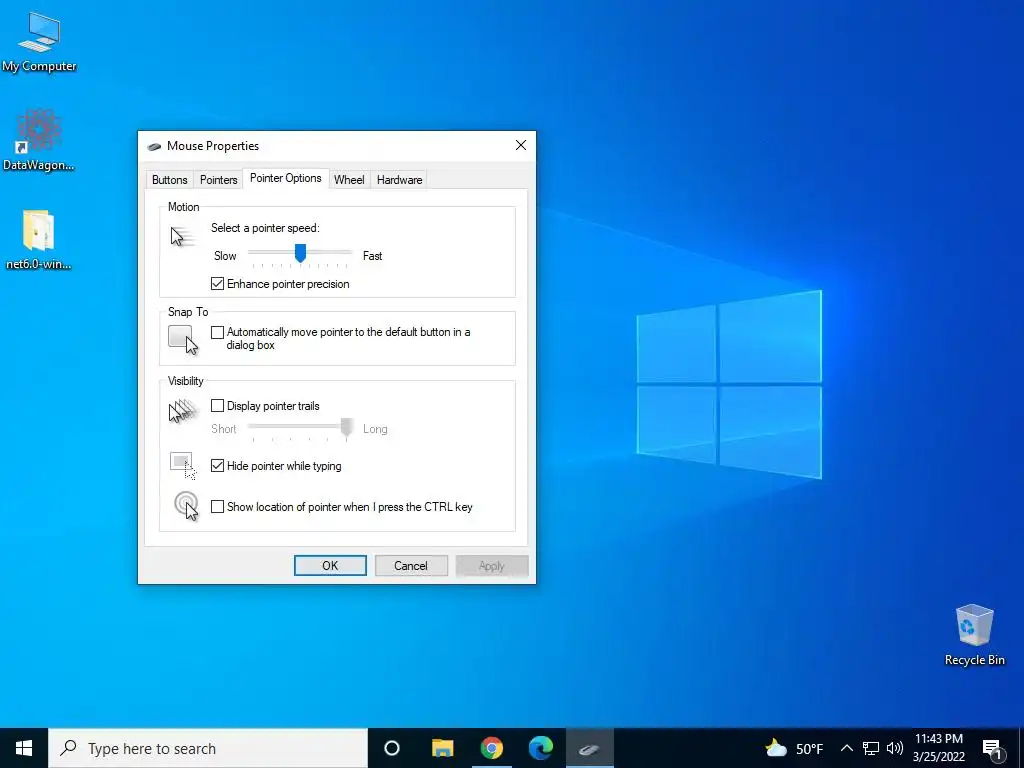Open the My Computer desktop icon
1024x768 pixels.
[x=39, y=41]
